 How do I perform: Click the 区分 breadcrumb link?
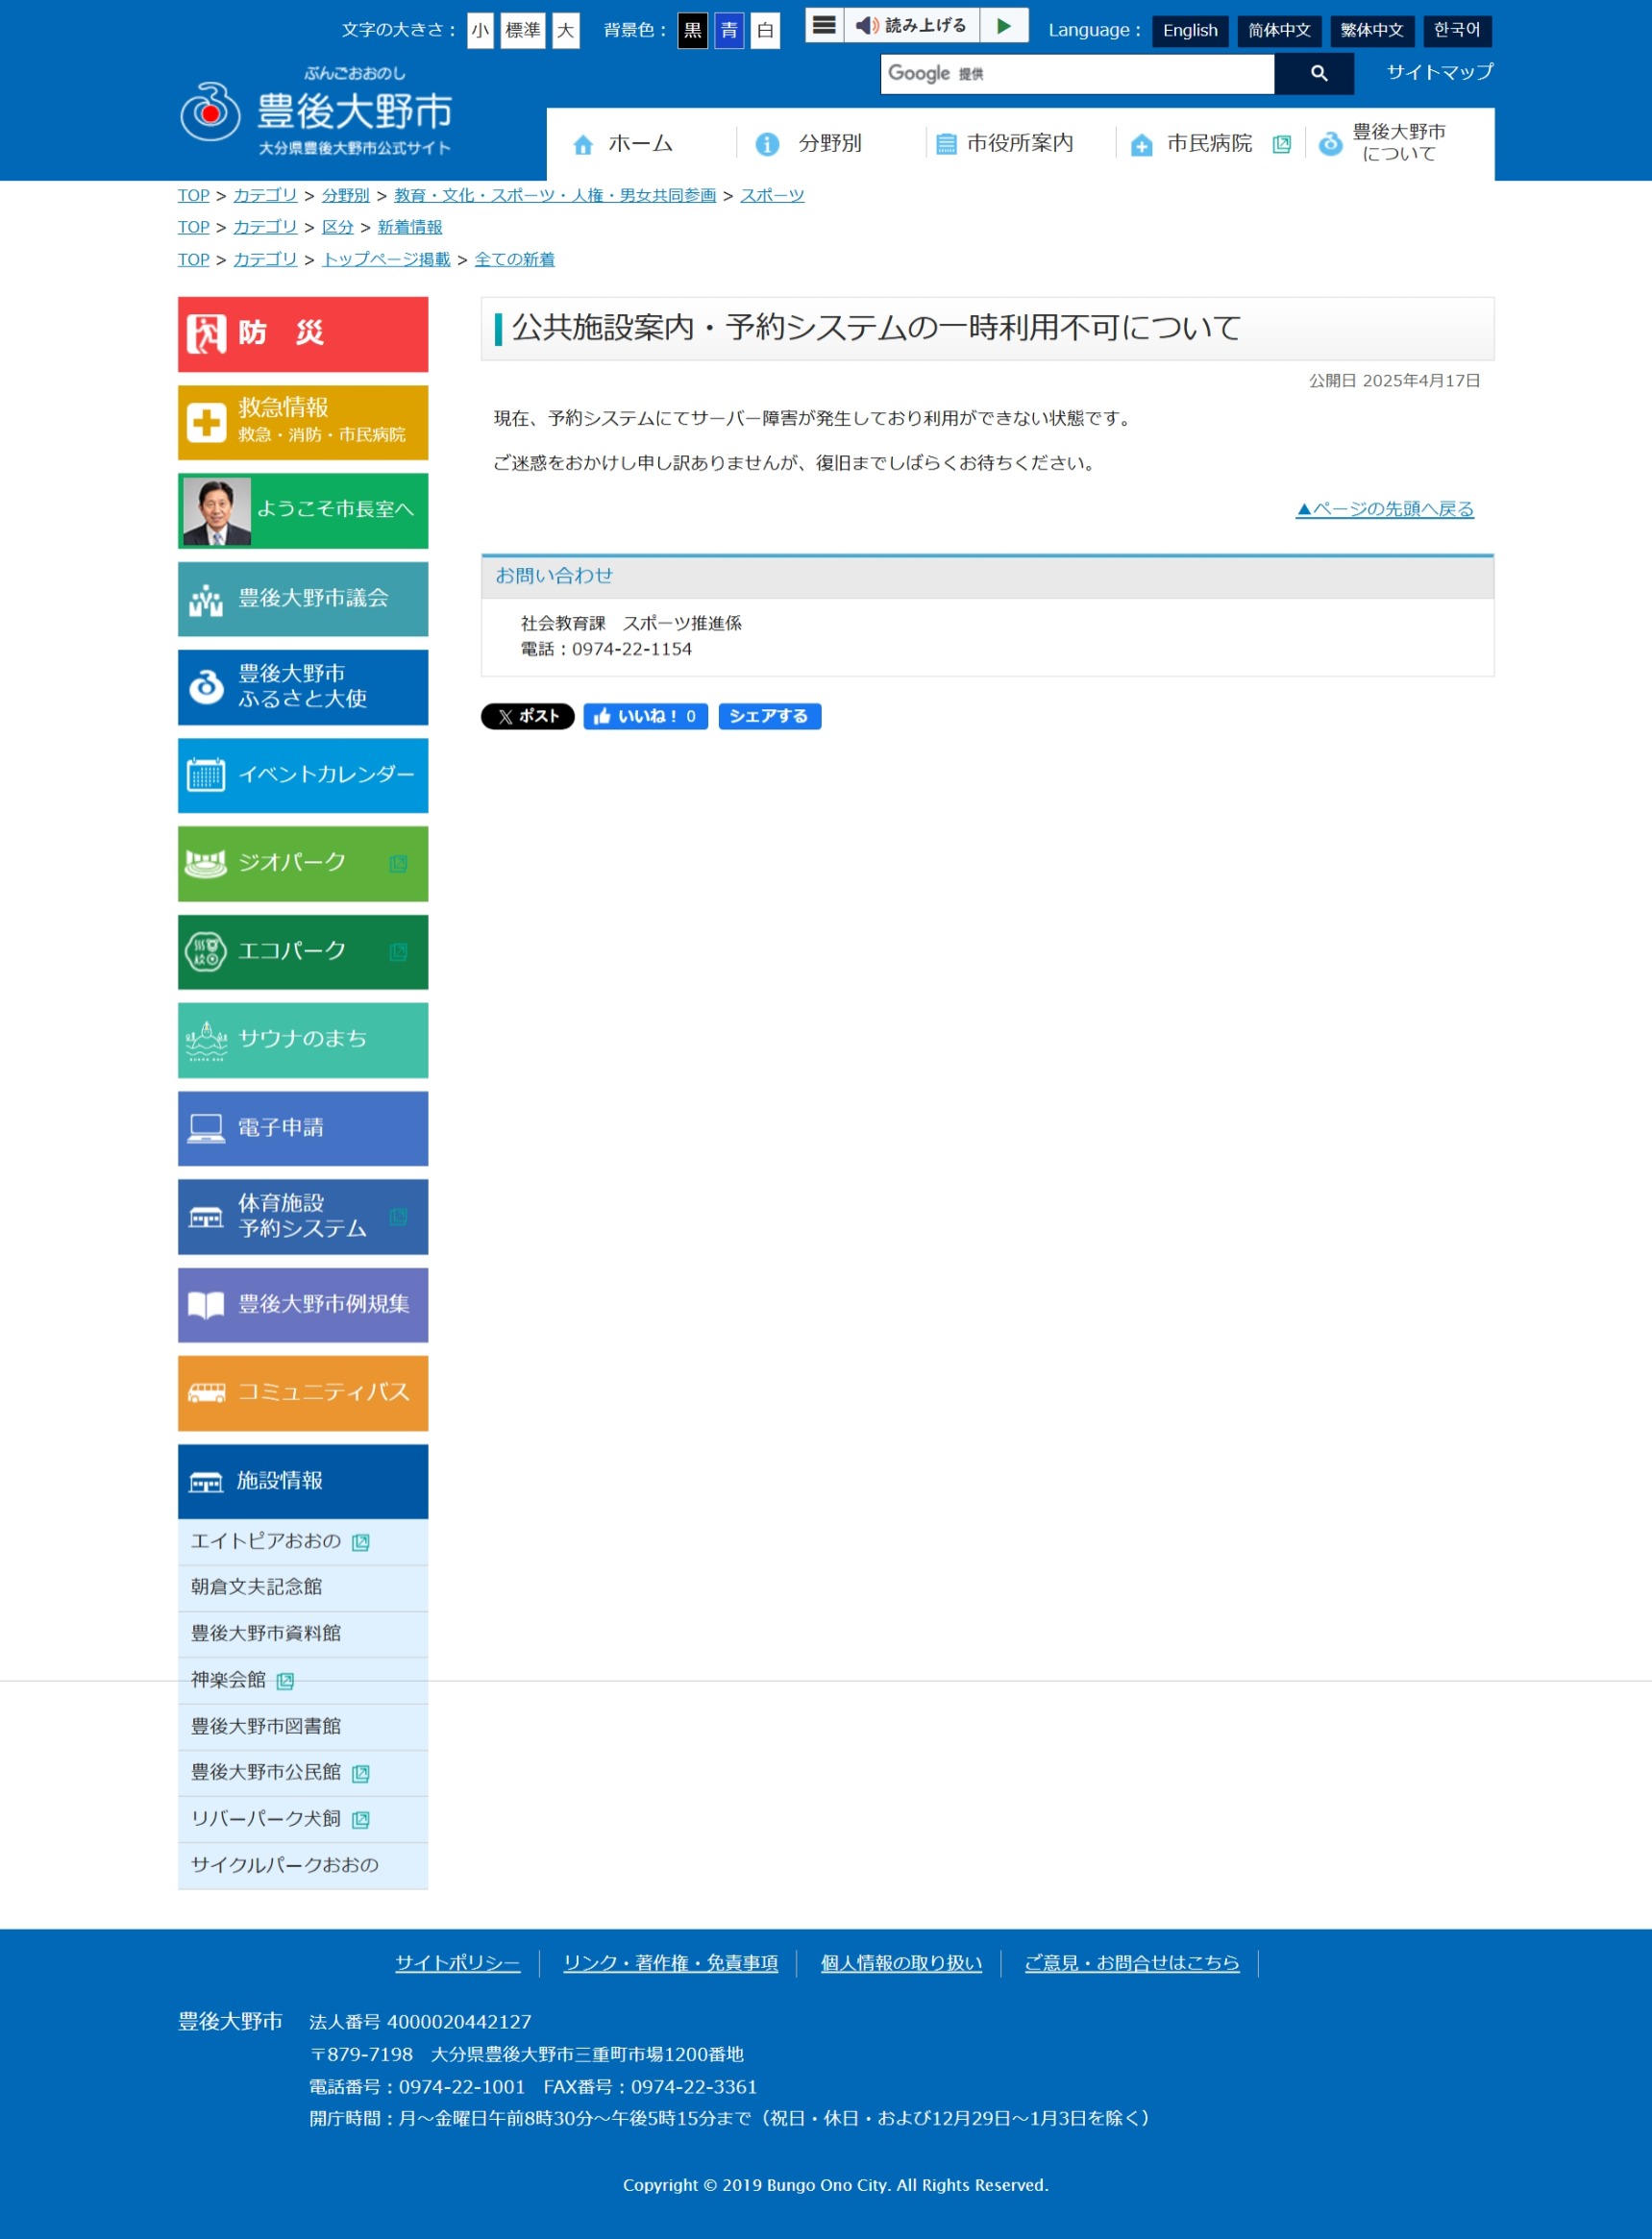(x=338, y=228)
